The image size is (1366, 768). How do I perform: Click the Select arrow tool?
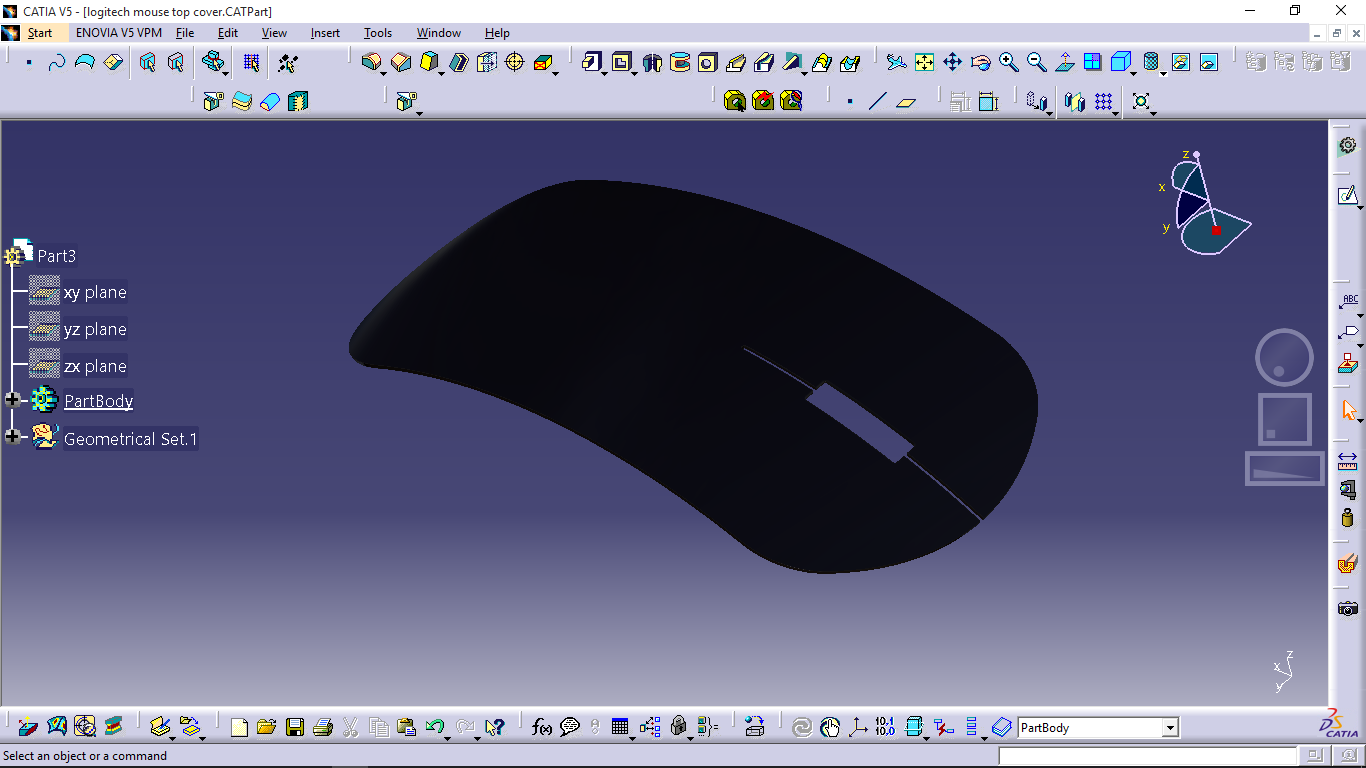pyautogui.click(x=1349, y=410)
